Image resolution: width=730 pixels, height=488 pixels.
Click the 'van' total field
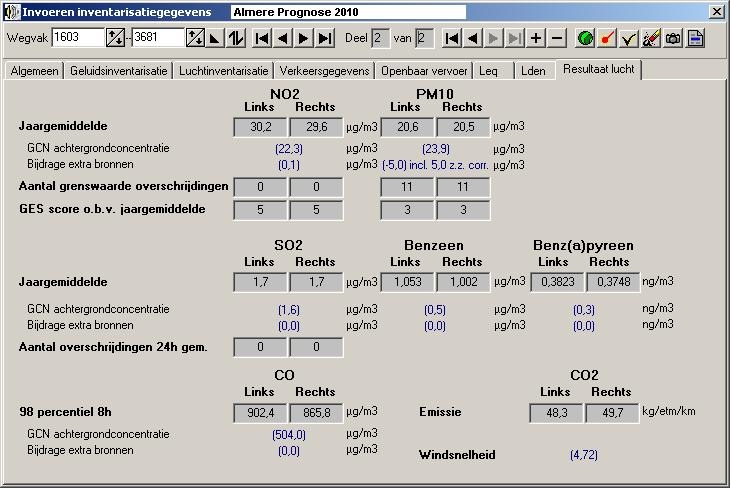click(425, 38)
